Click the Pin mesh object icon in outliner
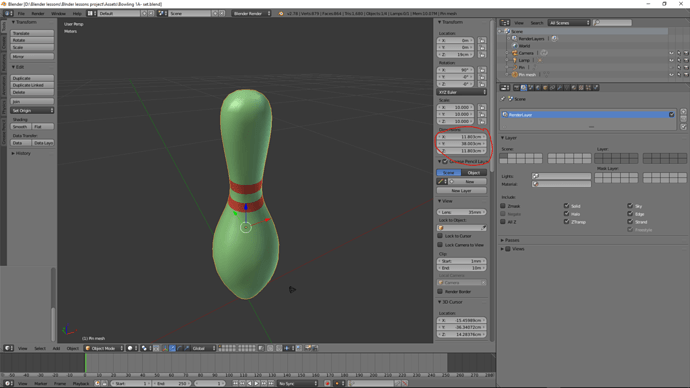Screen dimensions: 690x388 pyautogui.click(x=514, y=75)
